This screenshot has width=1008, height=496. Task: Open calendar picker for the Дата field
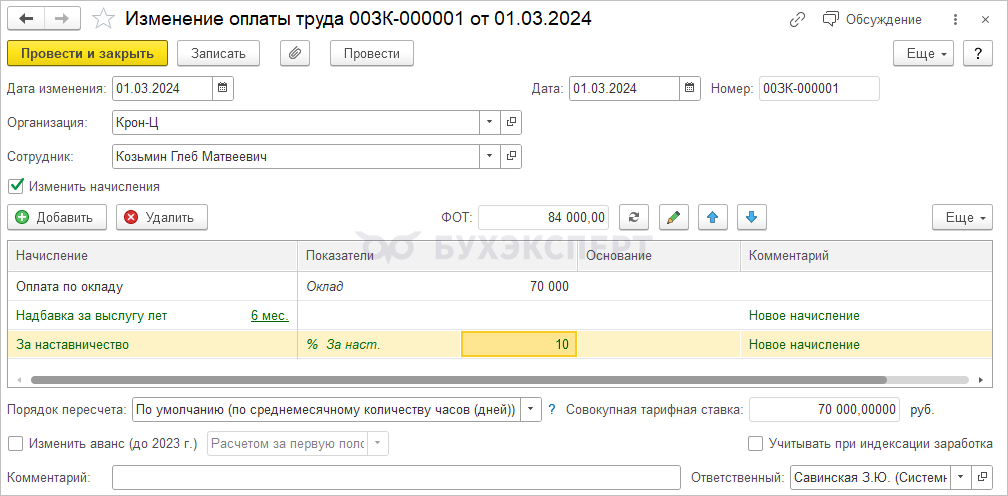[x=690, y=89]
